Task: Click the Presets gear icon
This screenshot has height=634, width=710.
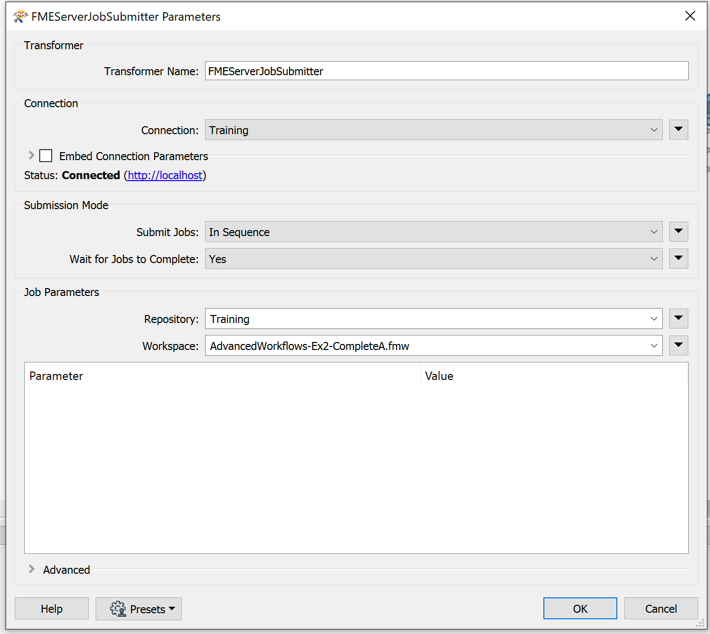Action: (118, 609)
